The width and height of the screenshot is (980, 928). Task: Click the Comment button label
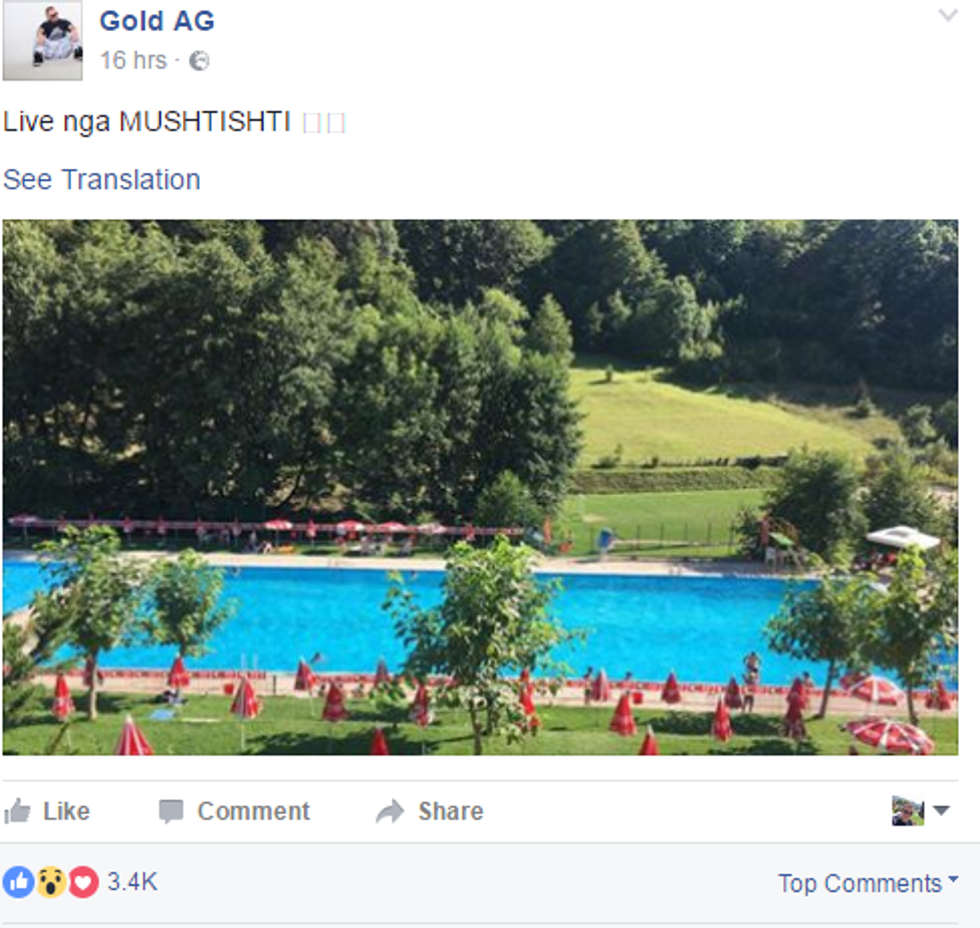click(x=253, y=811)
